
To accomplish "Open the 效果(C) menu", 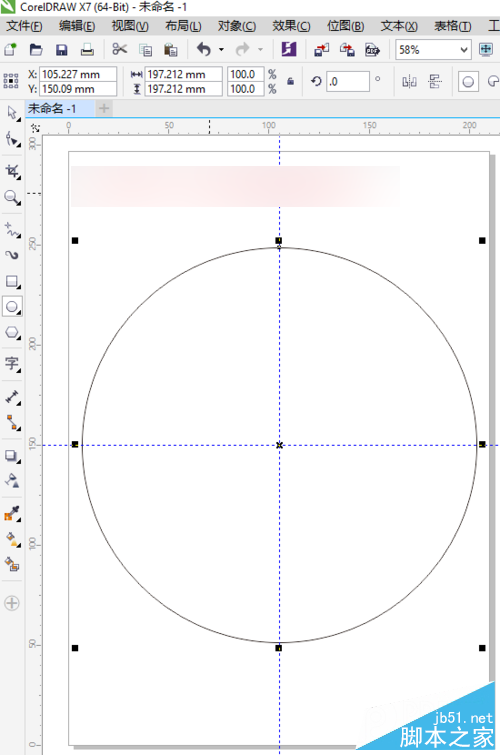I will [x=291, y=26].
